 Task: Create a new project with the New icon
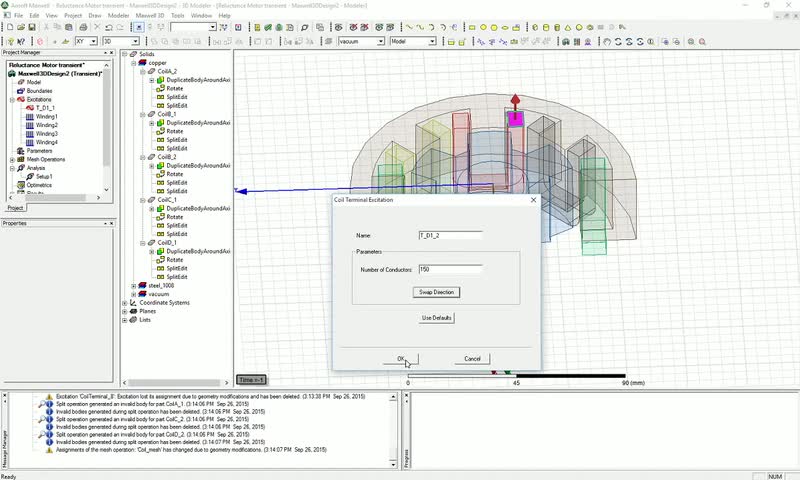10,27
